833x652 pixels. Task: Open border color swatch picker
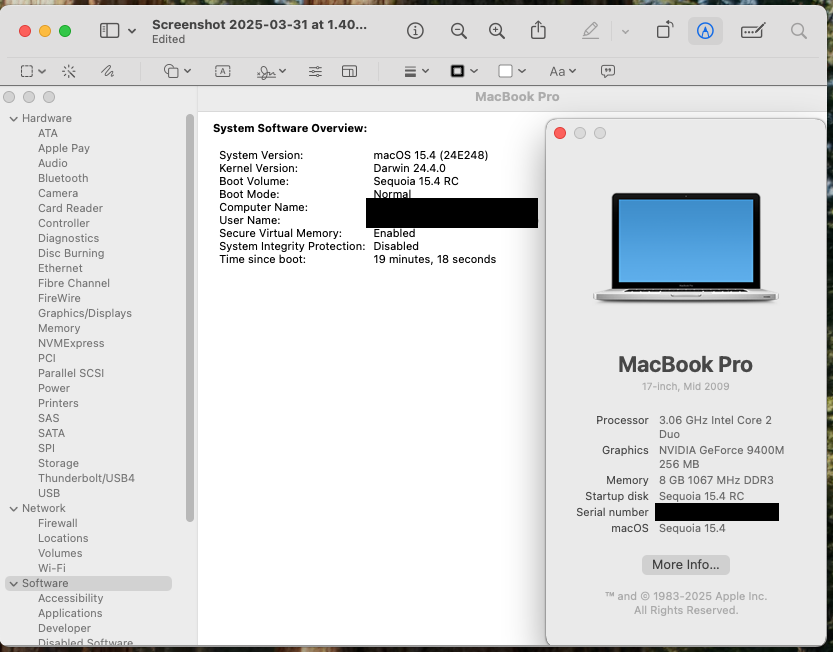pos(464,71)
